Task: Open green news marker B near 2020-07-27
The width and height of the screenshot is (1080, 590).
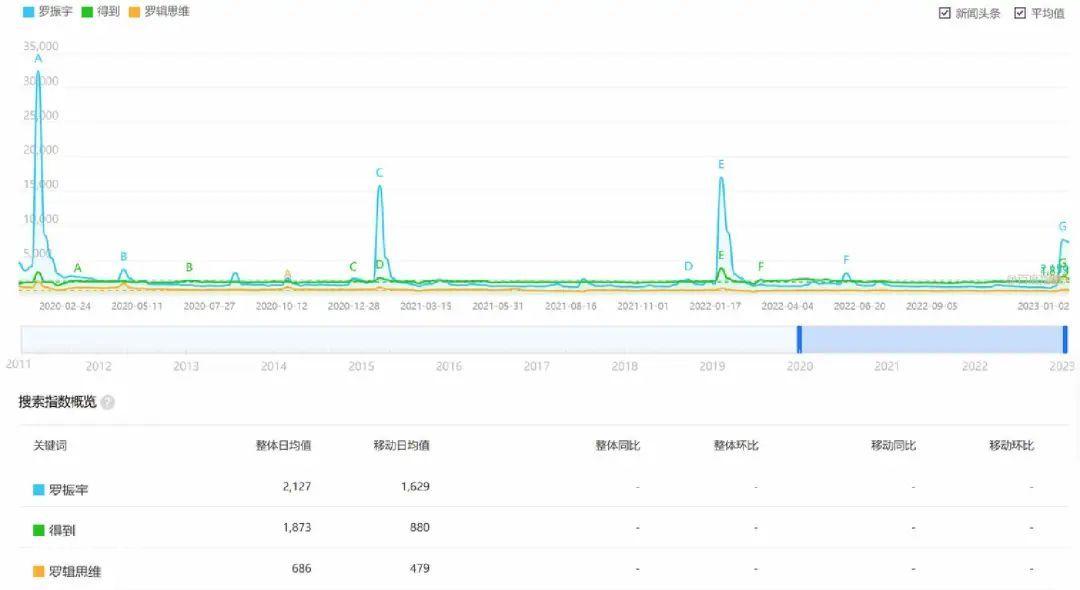Action: pyautogui.click(x=189, y=267)
